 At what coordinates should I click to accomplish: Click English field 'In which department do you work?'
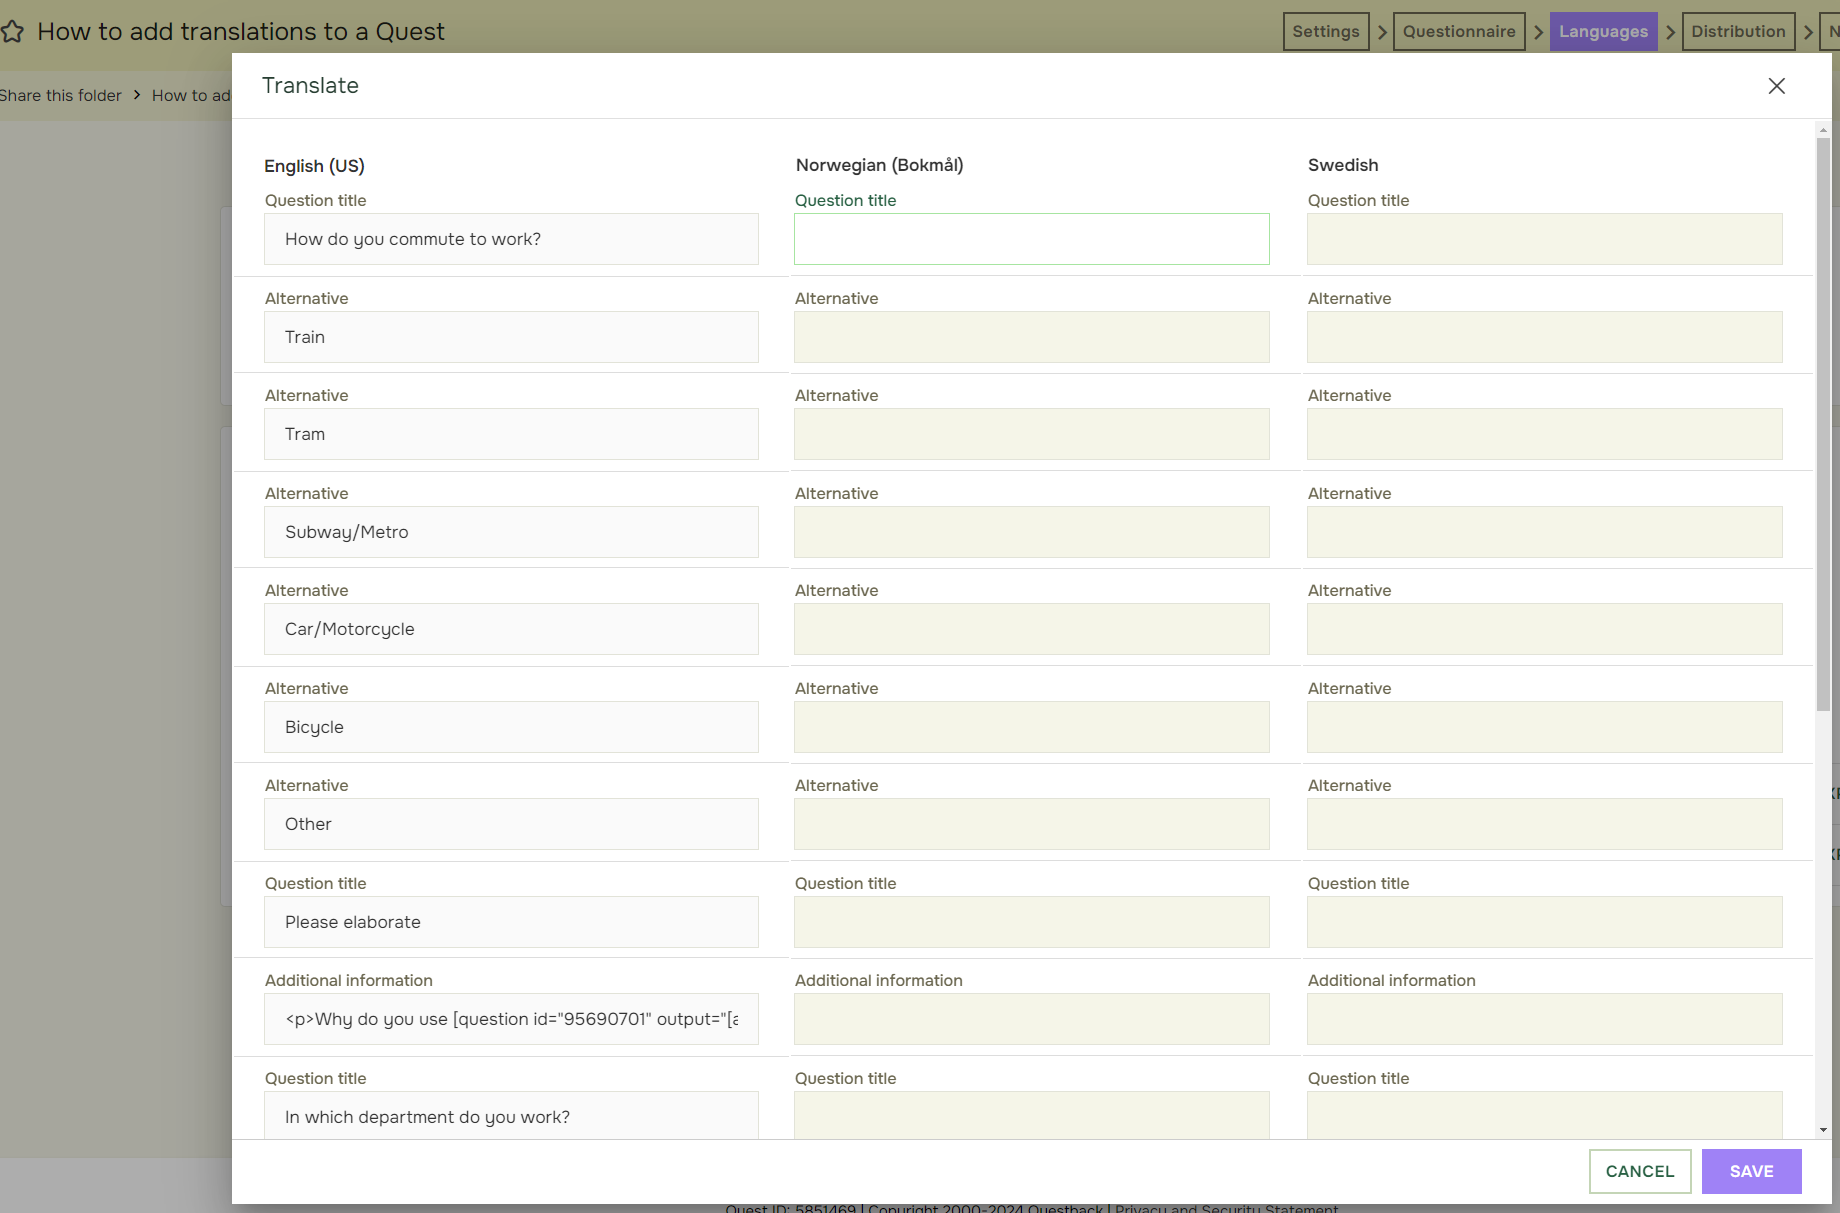pos(511,1115)
